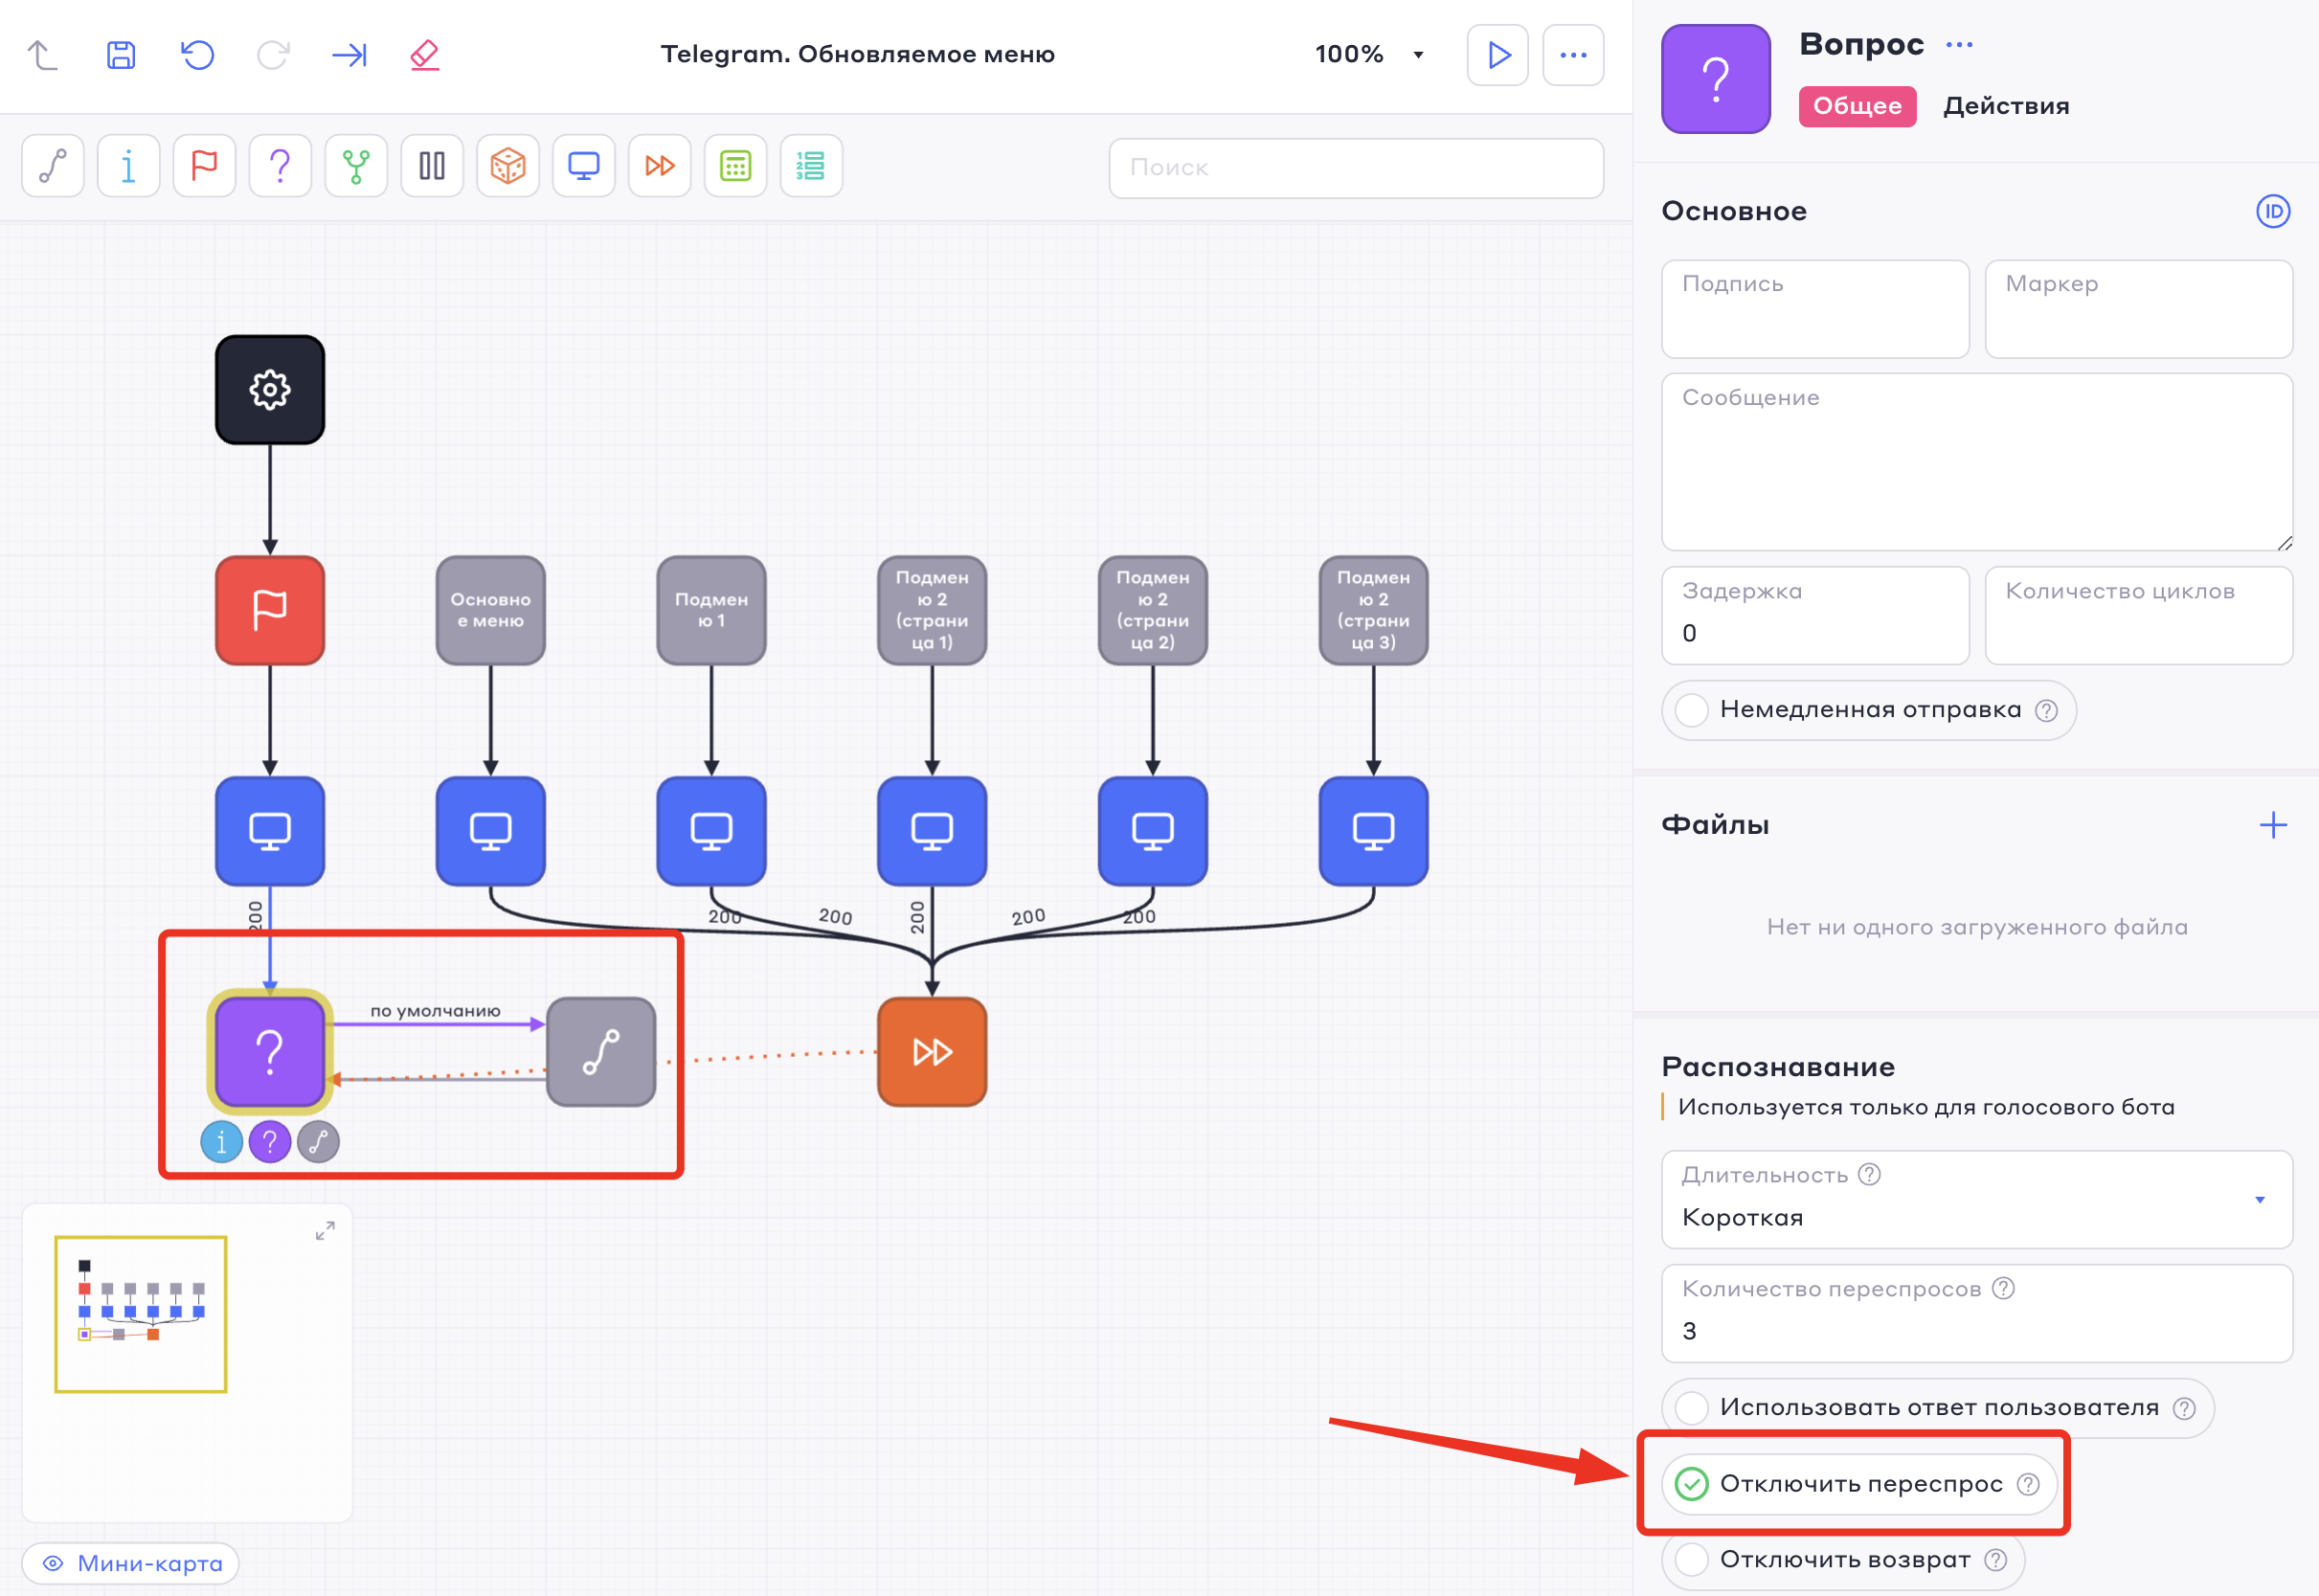This screenshot has height=1596, width=2319.
Task: Select the blue screen node under the flag
Action: tap(270, 831)
